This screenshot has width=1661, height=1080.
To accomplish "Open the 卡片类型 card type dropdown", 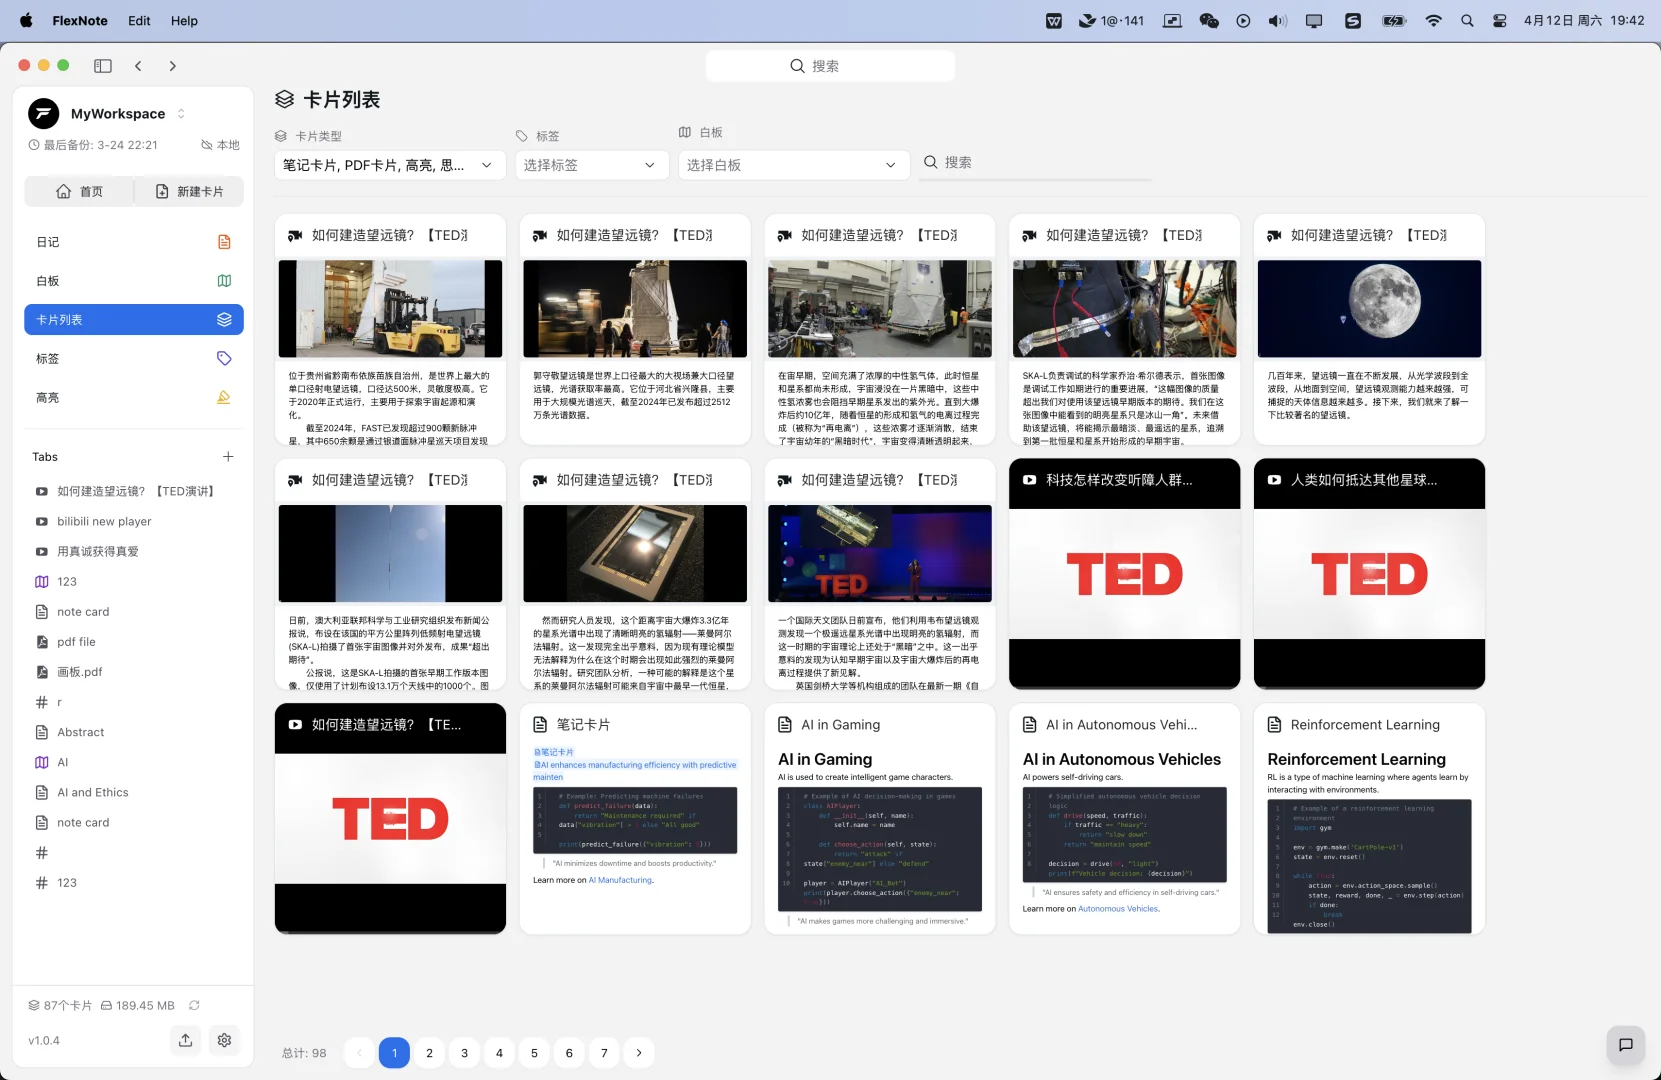I will click(388, 165).
